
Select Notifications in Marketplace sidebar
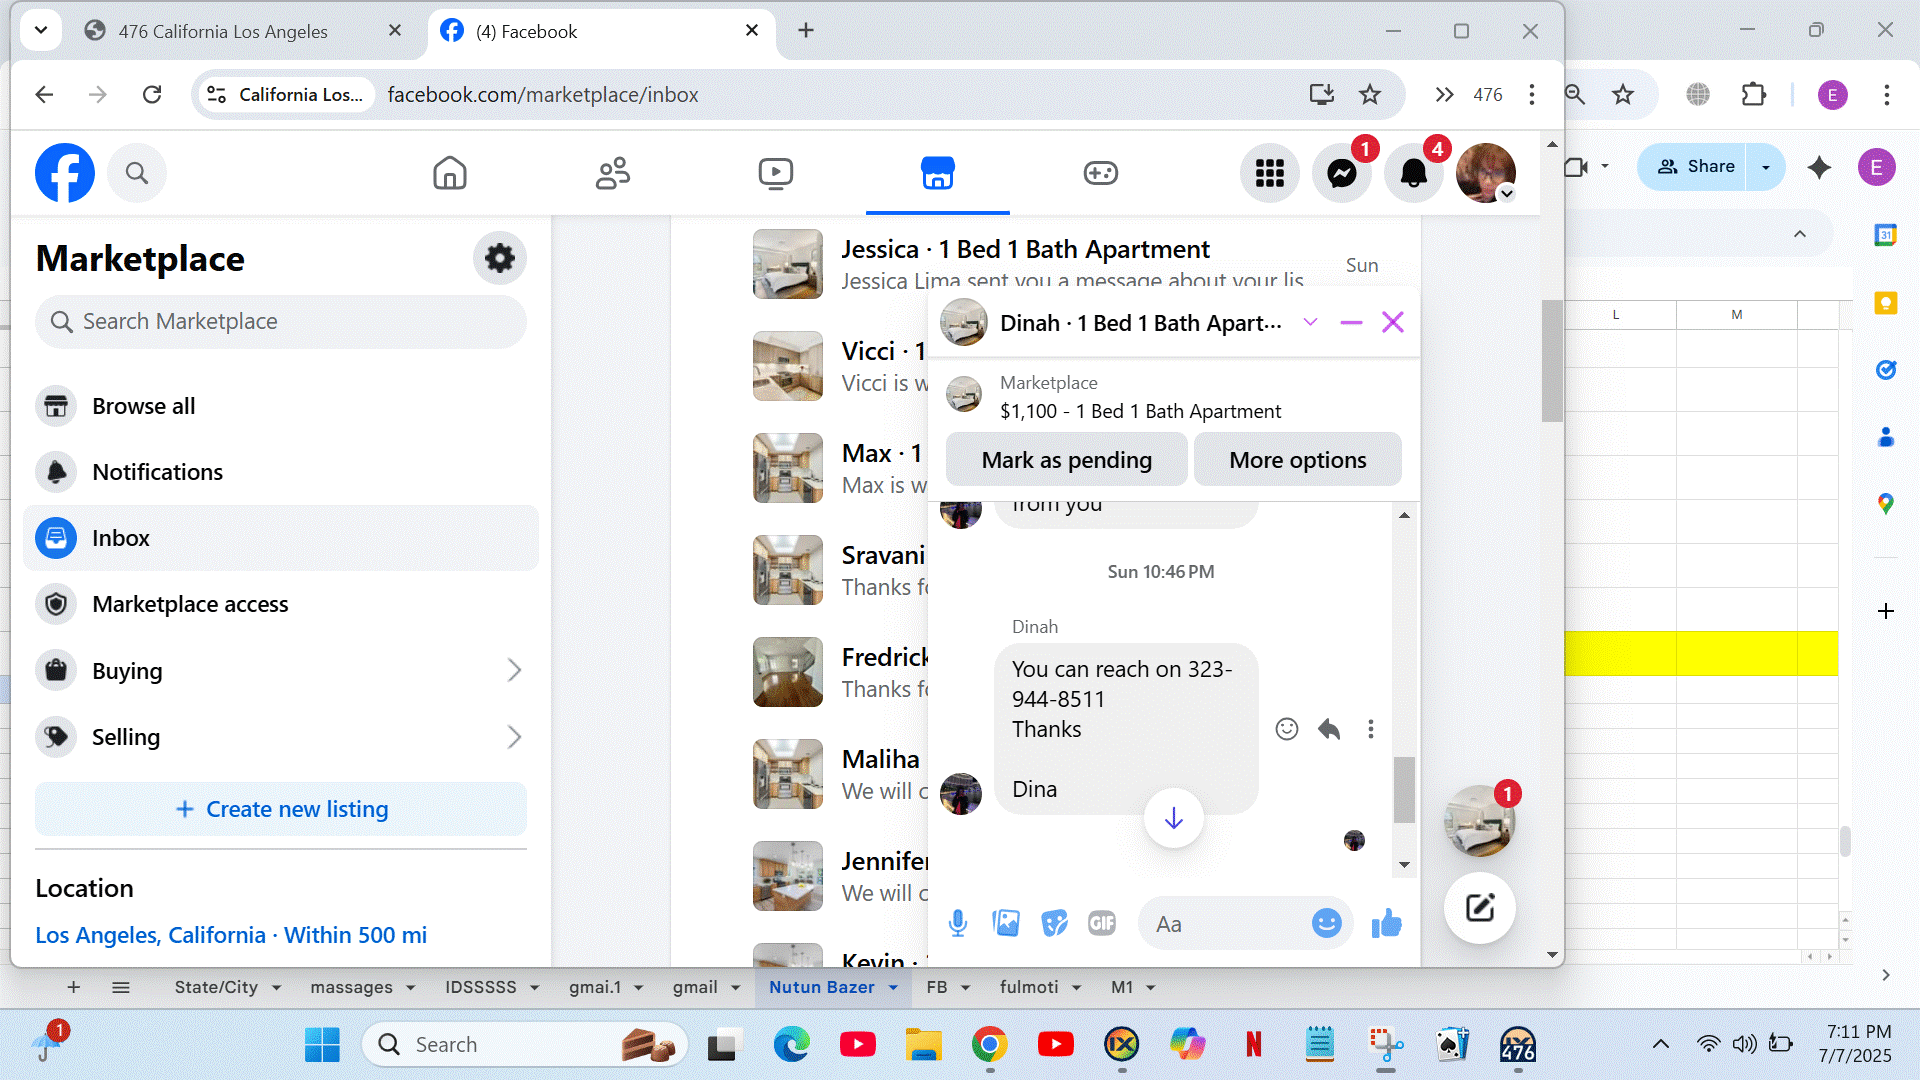(x=157, y=472)
